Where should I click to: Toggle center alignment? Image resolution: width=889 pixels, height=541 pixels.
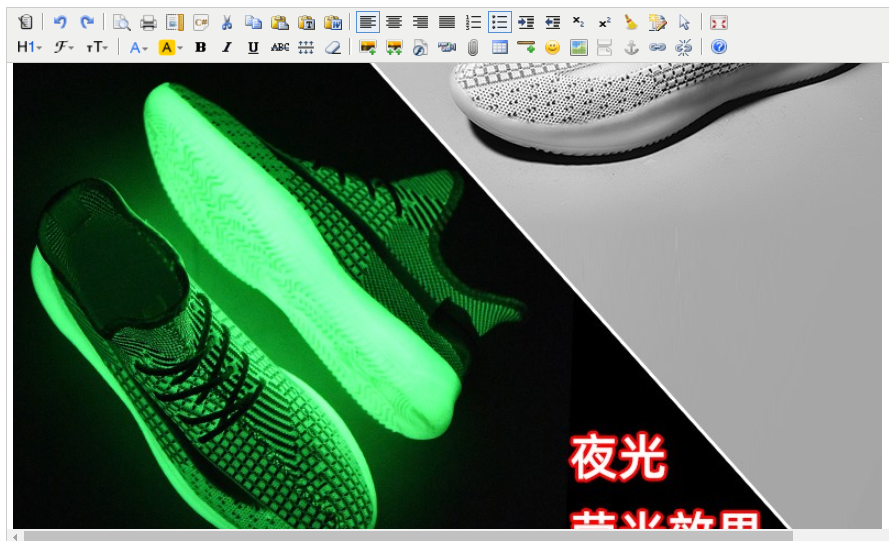point(394,22)
